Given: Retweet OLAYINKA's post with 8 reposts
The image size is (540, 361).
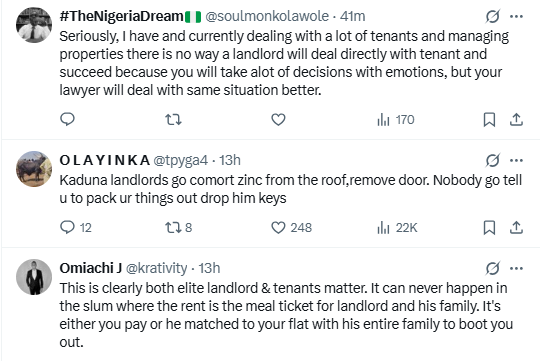Looking at the screenshot, I should (178, 227).
